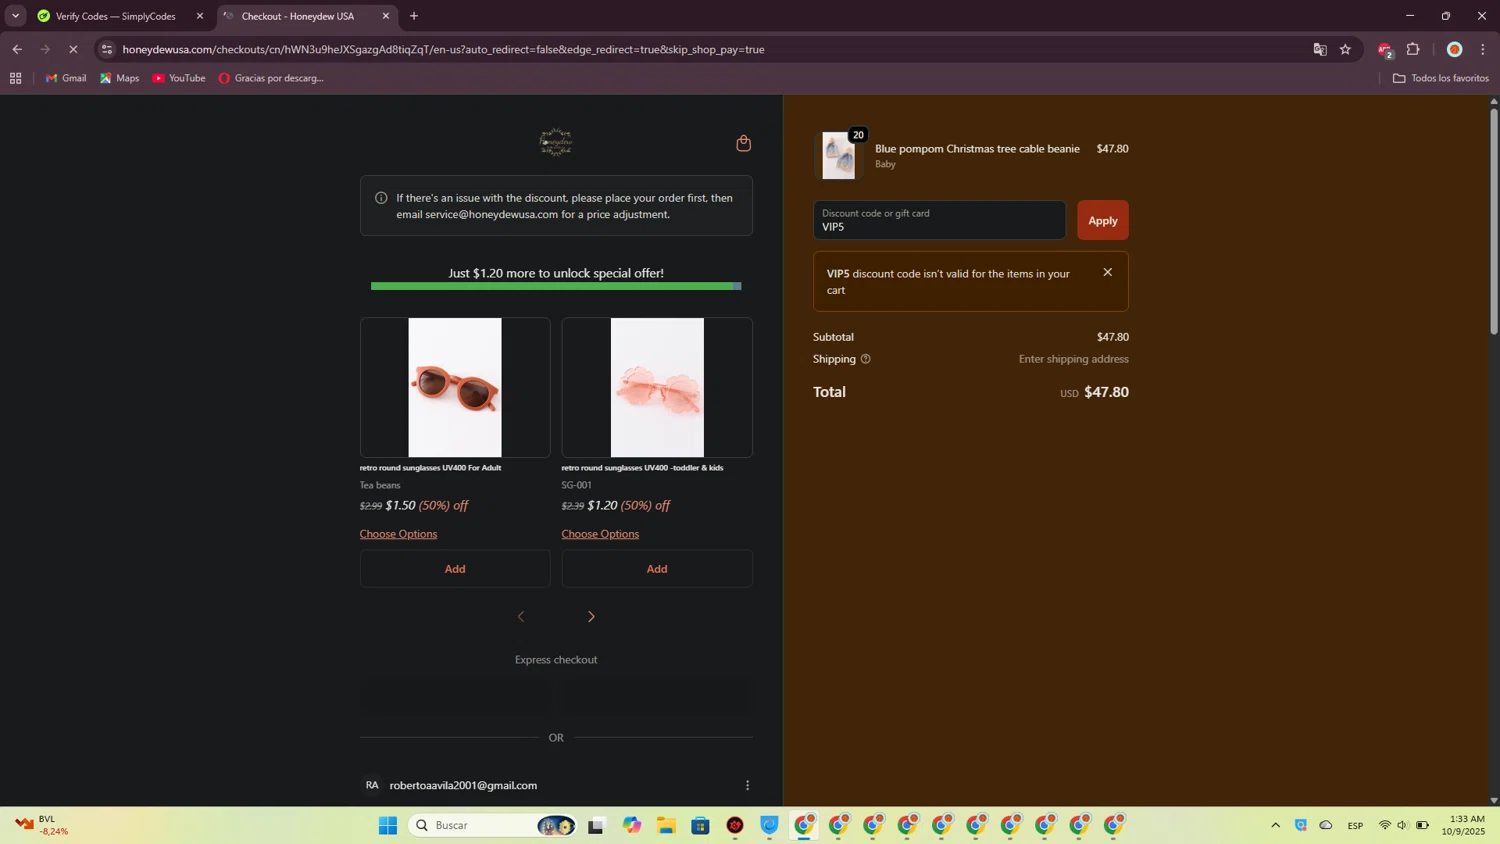Image resolution: width=1500 pixels, height=844 pixels.
Task: Open pink toddler sunglasses image
Action: point(657,387)
